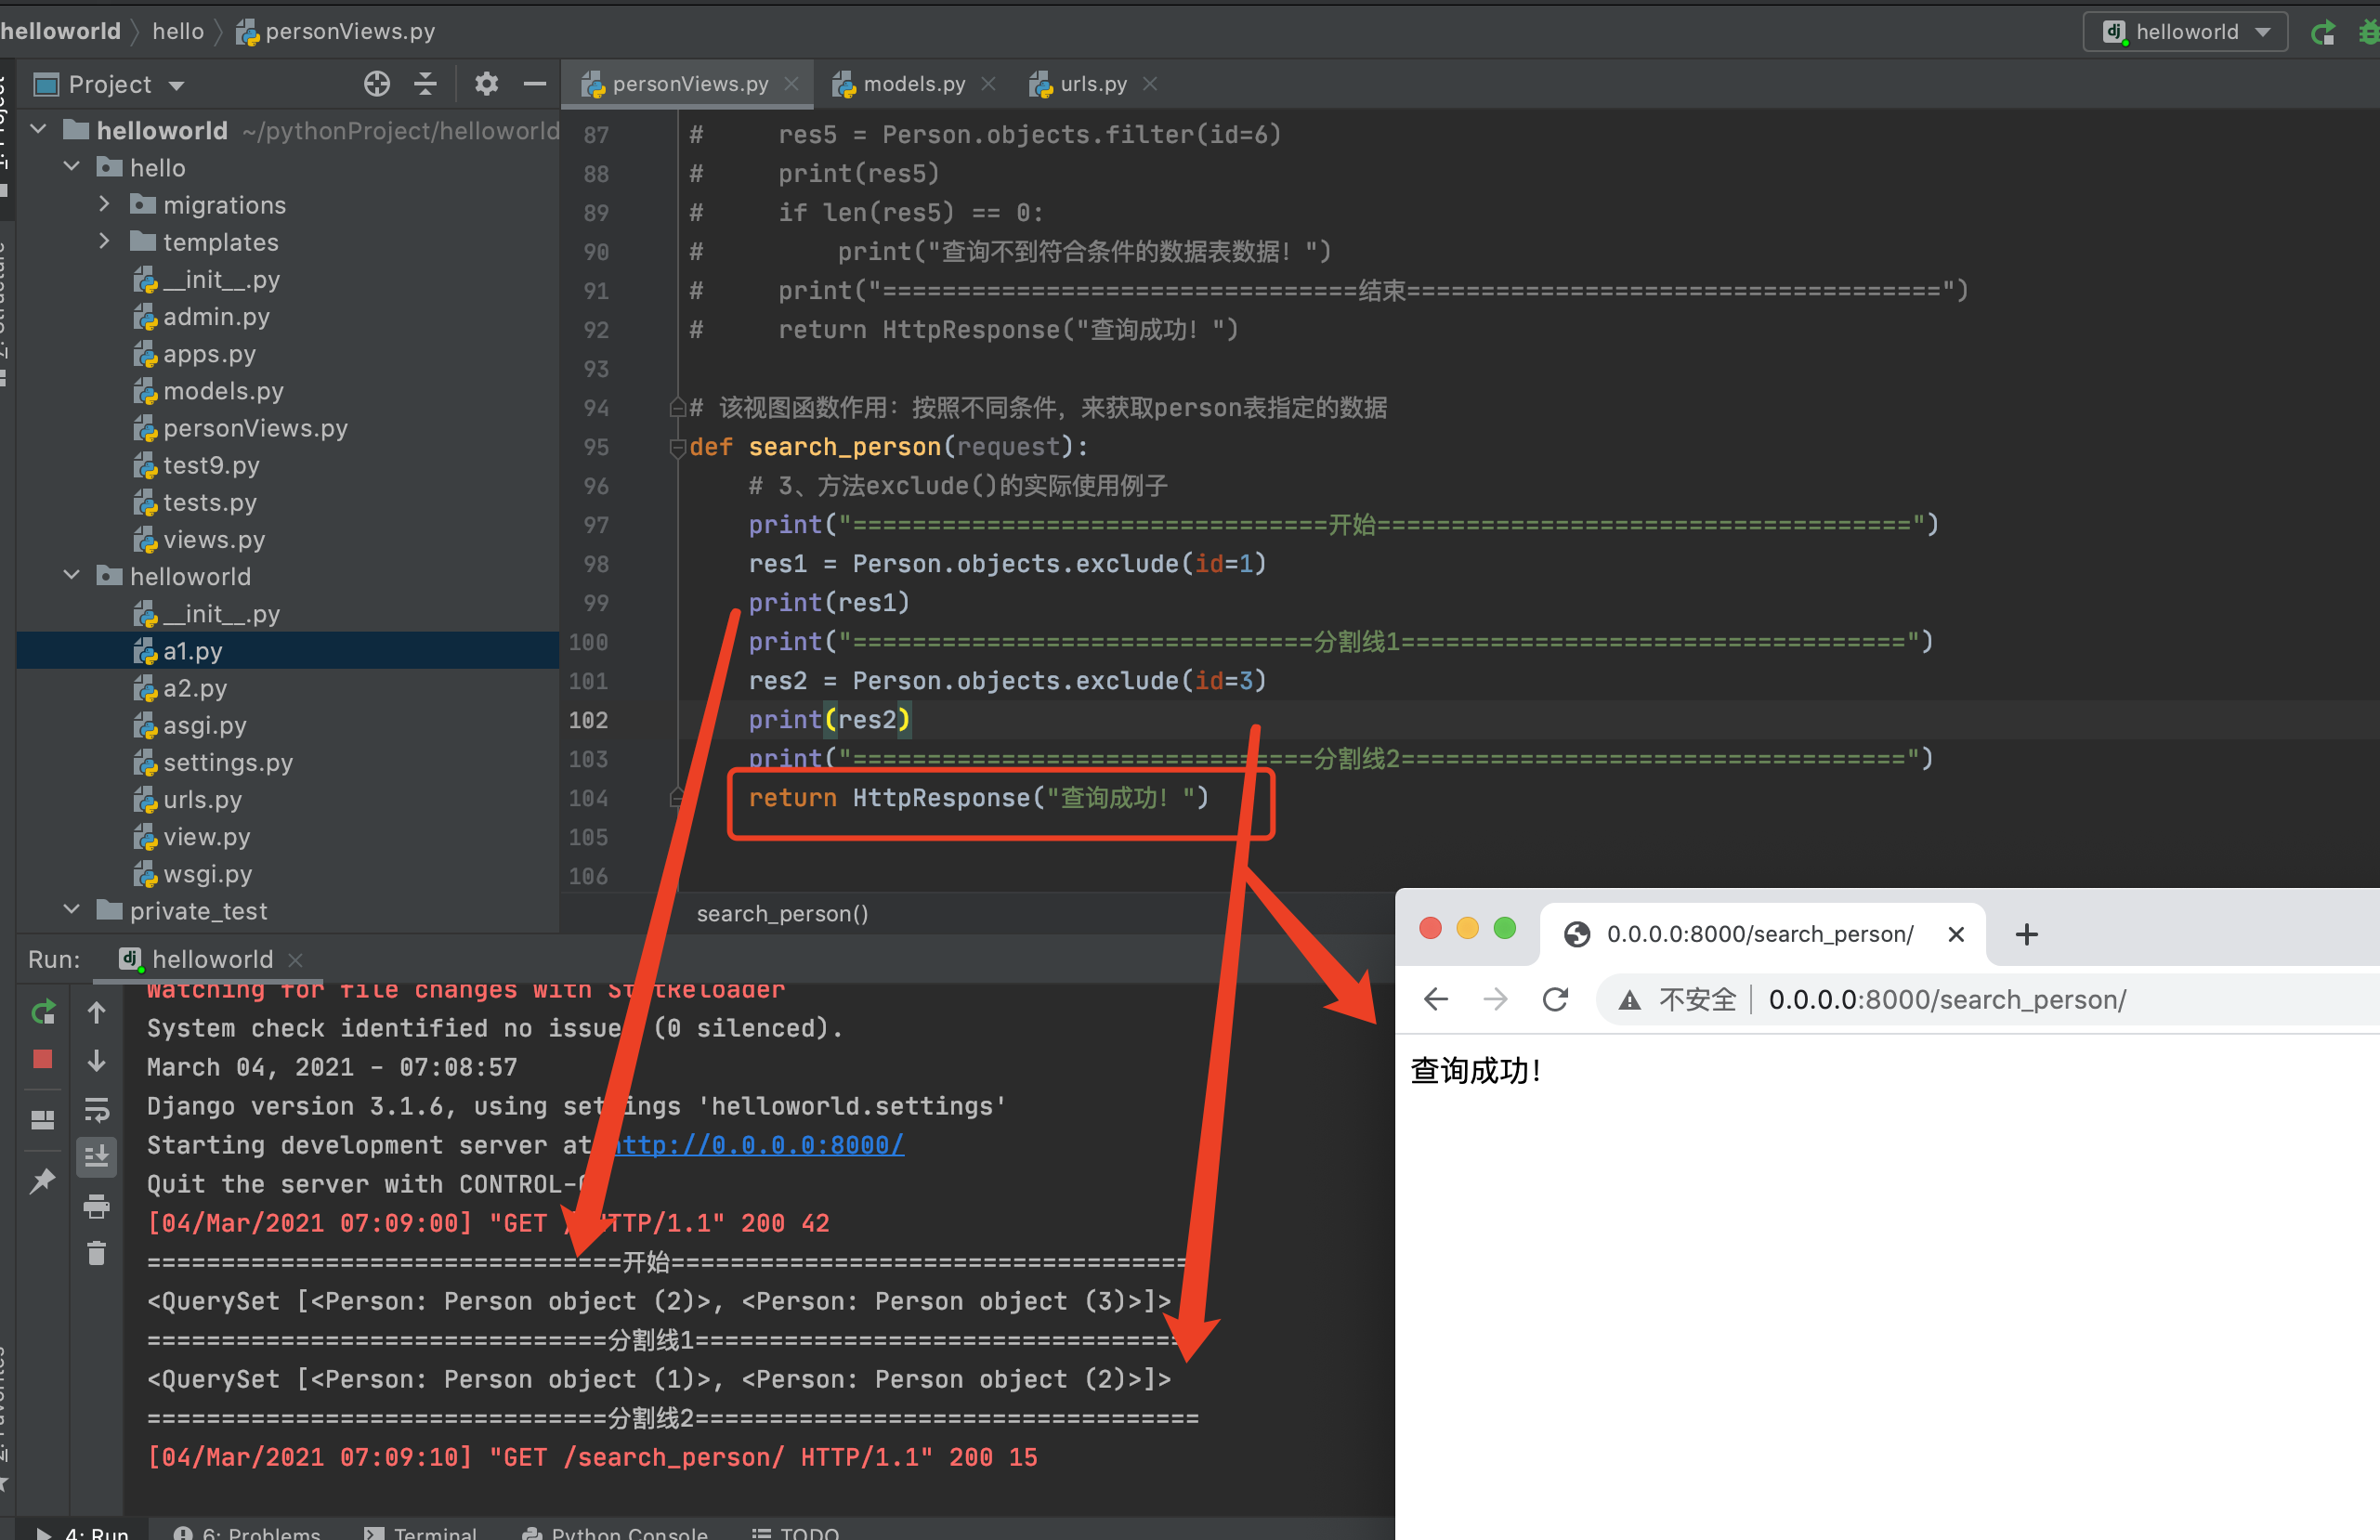The height and width of the screenshot is (1540, 2380).
Task: Toggle the soft-wrap icon in the Run console
Action: click(x=96, y=1109)
